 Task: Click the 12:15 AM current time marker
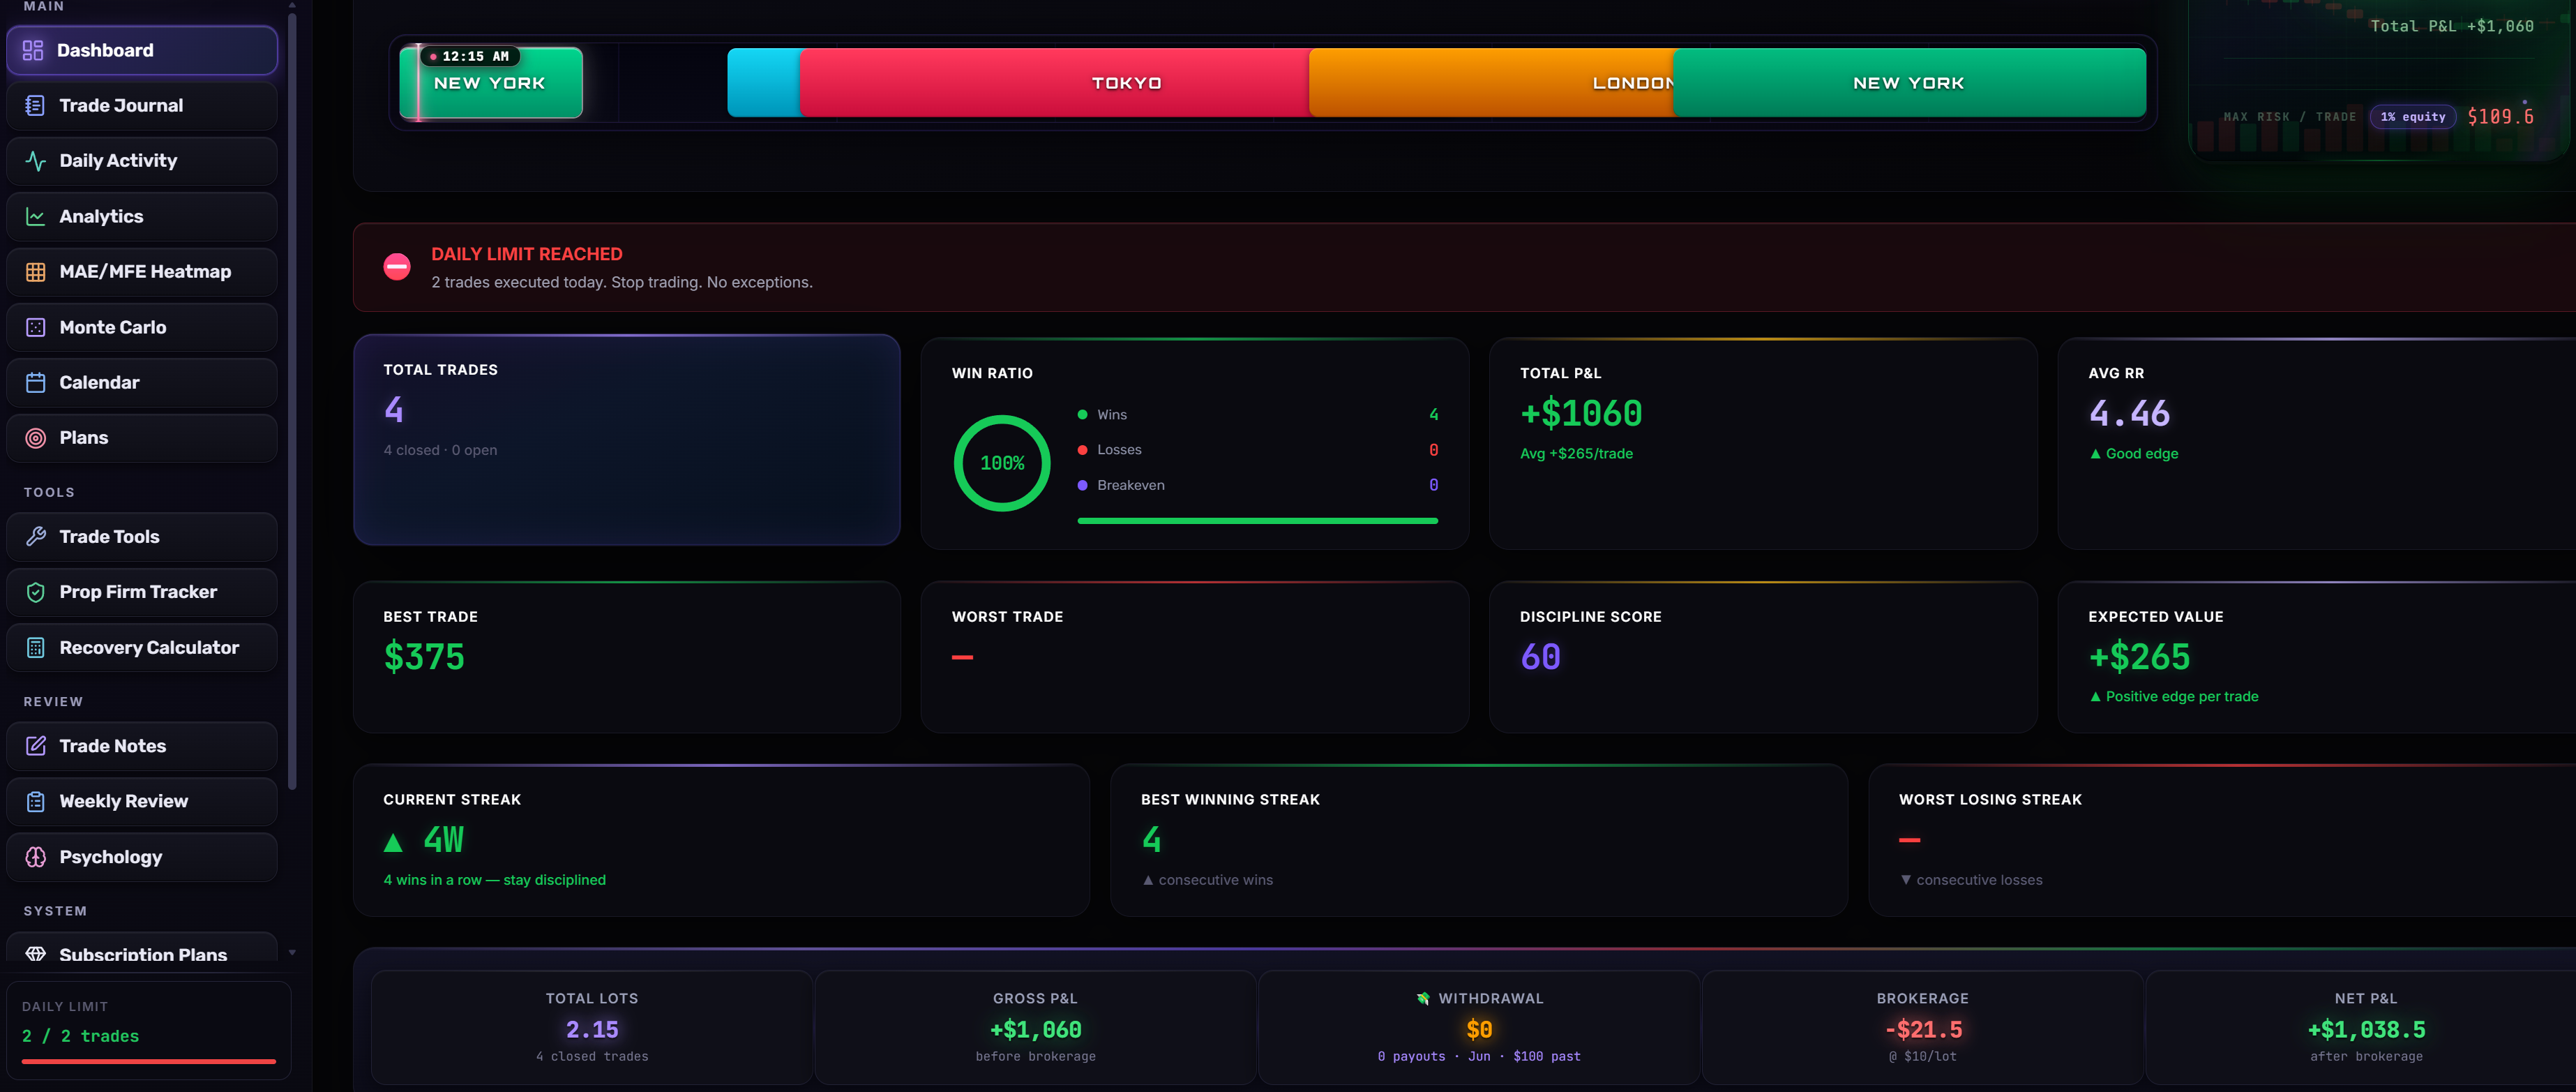click(469, 56)
